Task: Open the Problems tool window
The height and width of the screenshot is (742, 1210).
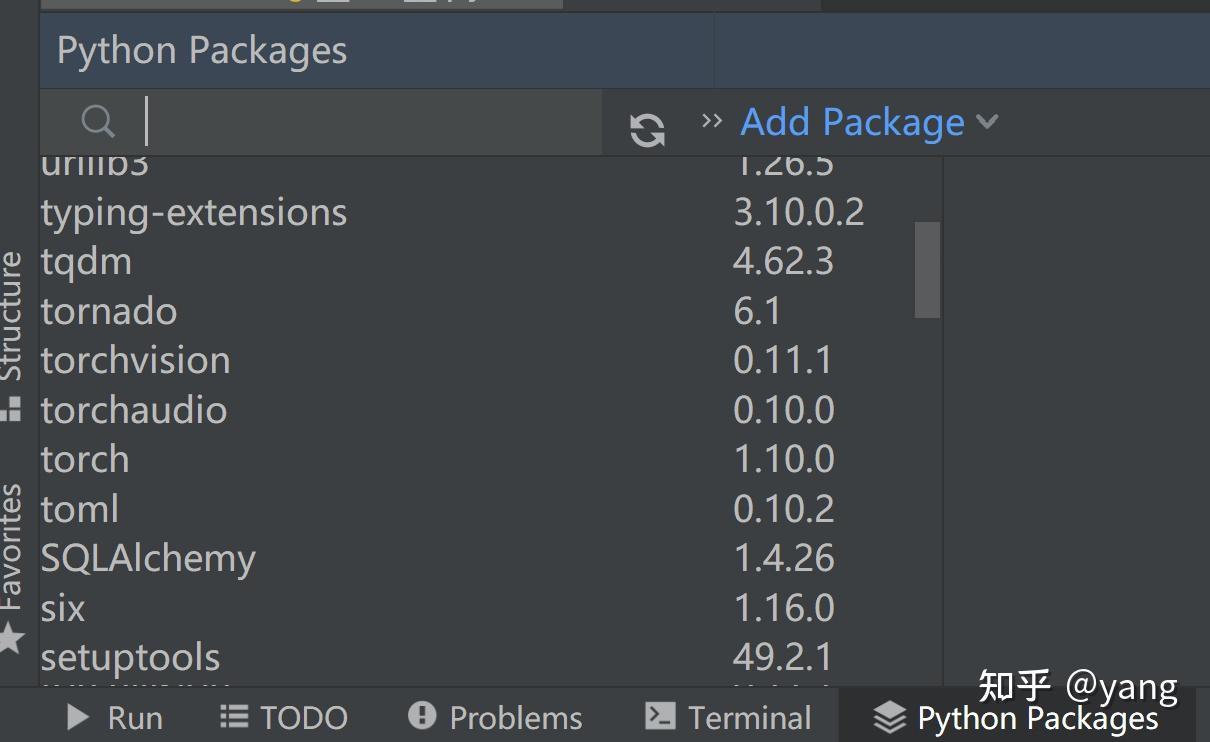Action: tap(495, 717)
